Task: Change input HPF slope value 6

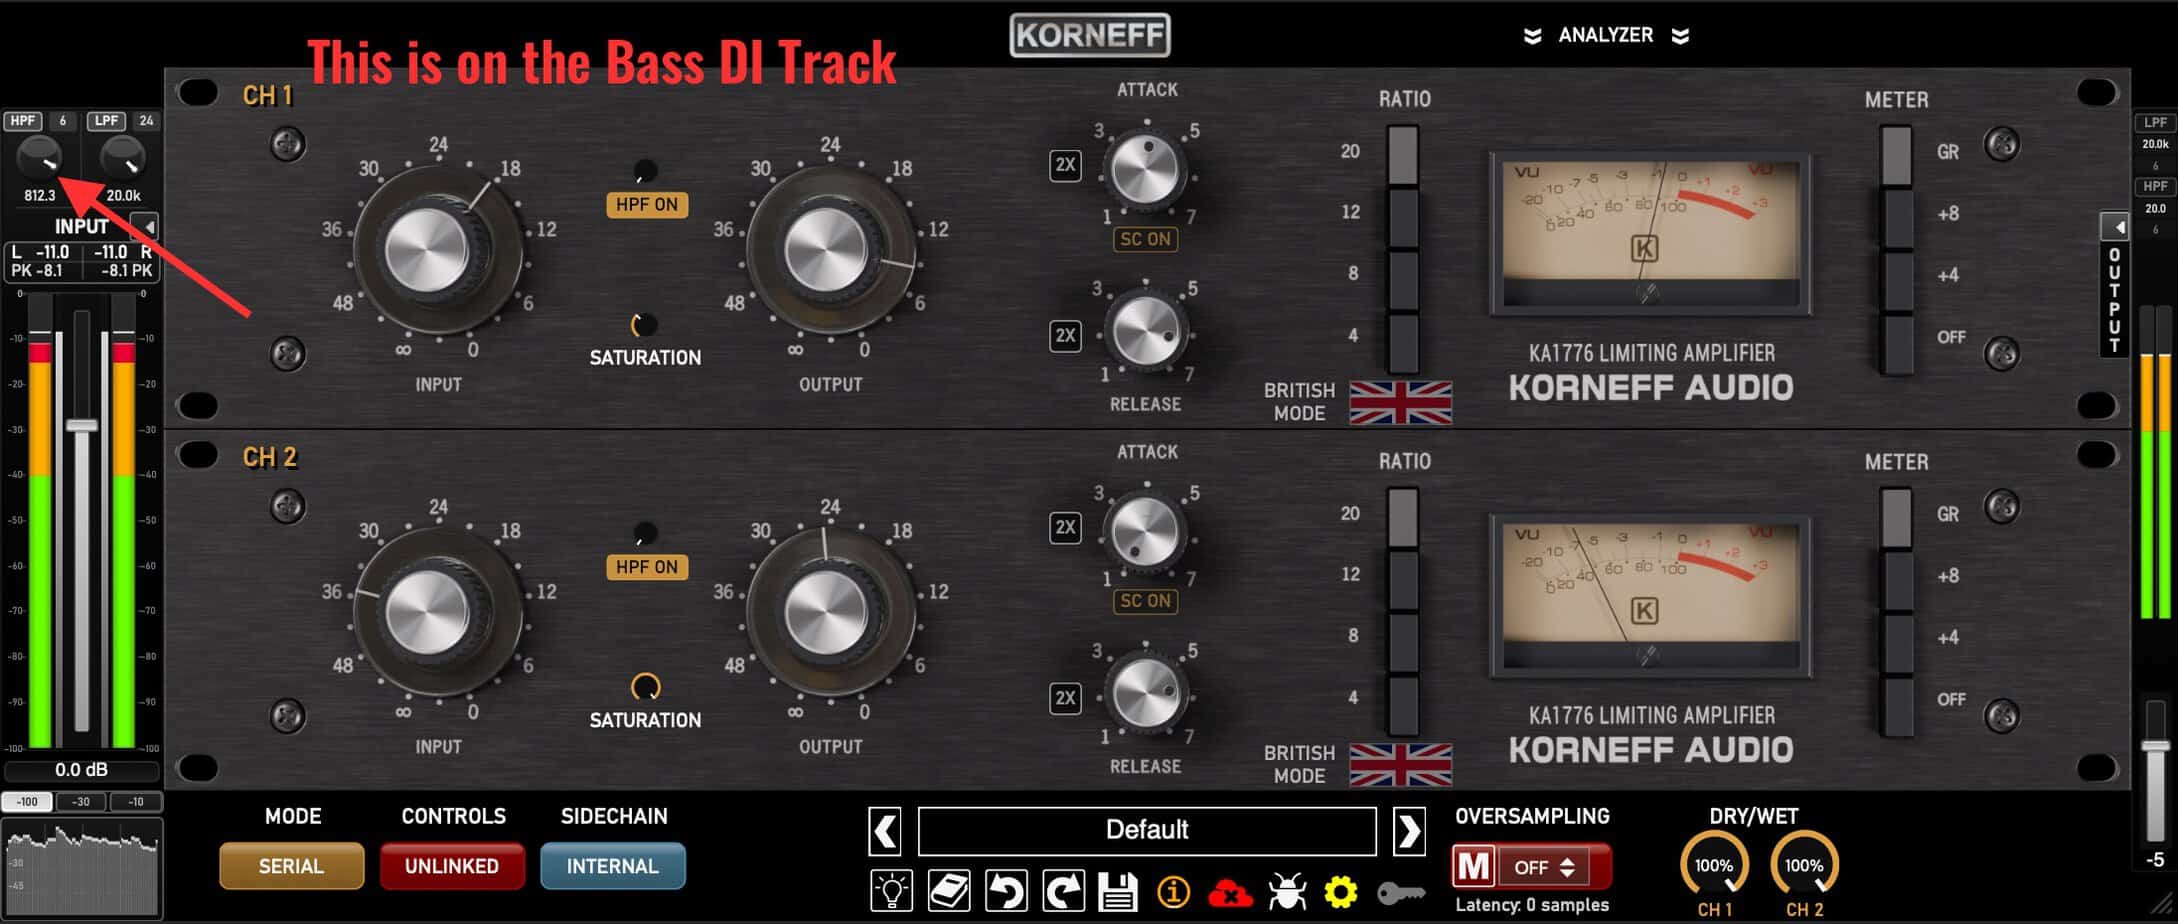Action: (x=62, y=121)
